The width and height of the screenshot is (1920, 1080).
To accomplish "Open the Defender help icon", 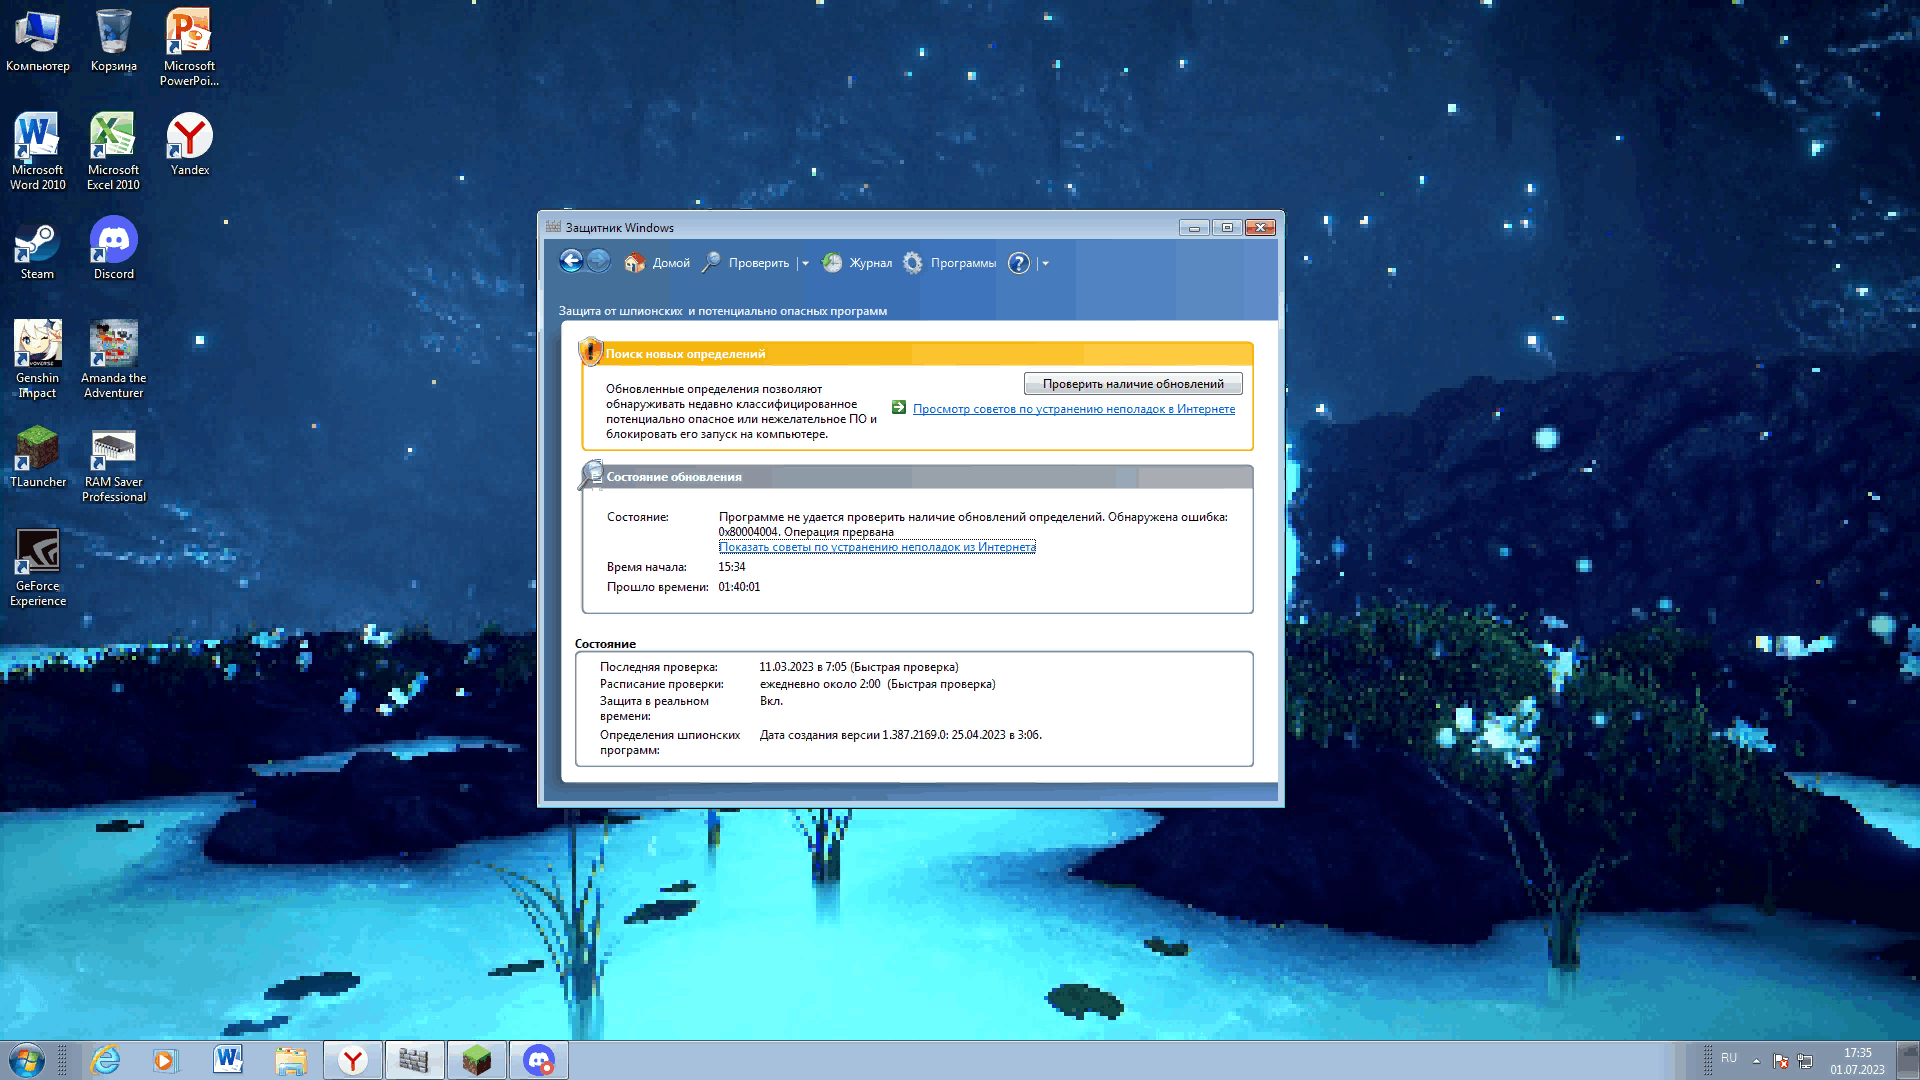I will (1018, 263).
